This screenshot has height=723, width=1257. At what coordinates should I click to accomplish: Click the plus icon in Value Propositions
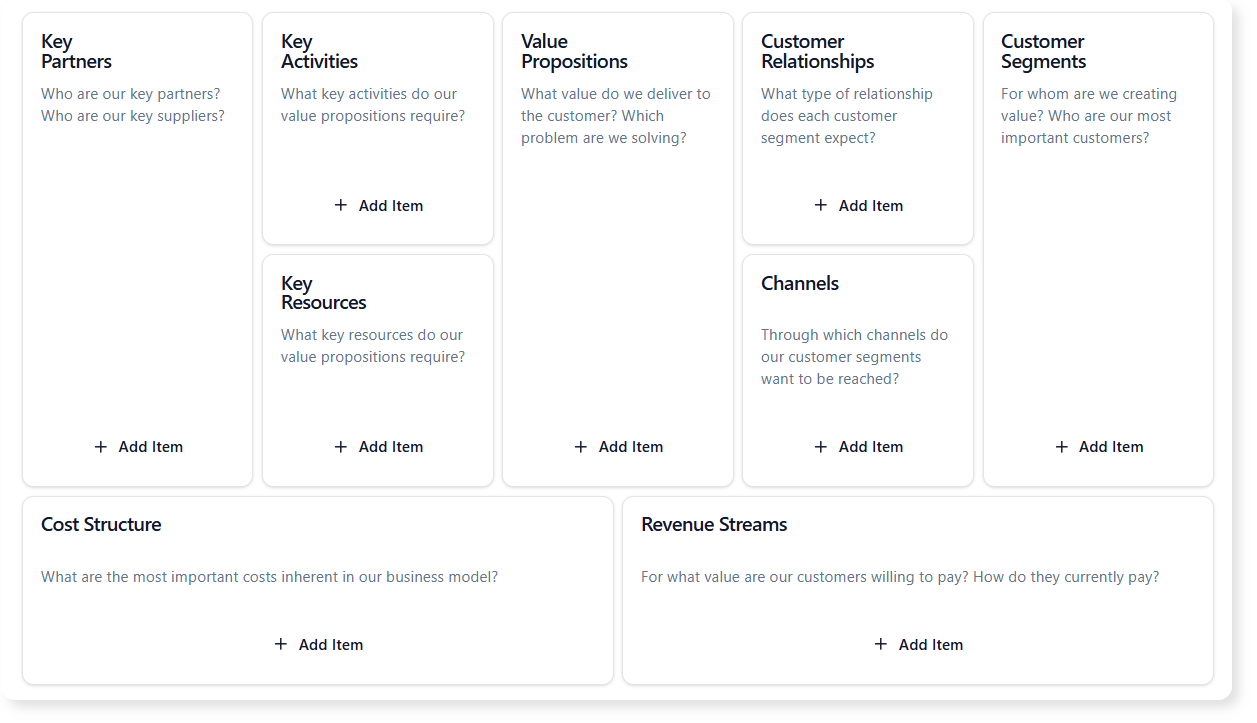[x=580, y=447]
